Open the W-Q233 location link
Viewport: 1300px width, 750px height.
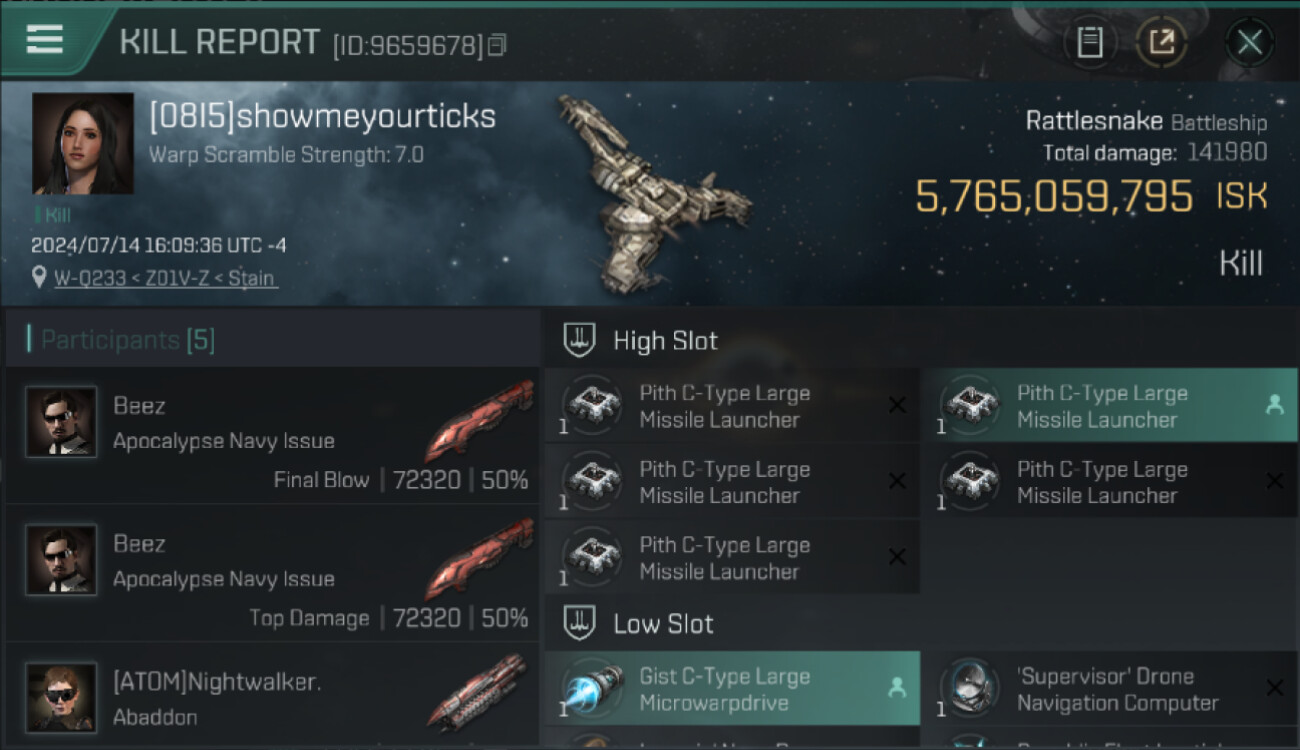pyautogui.click(x=166, y=278)
